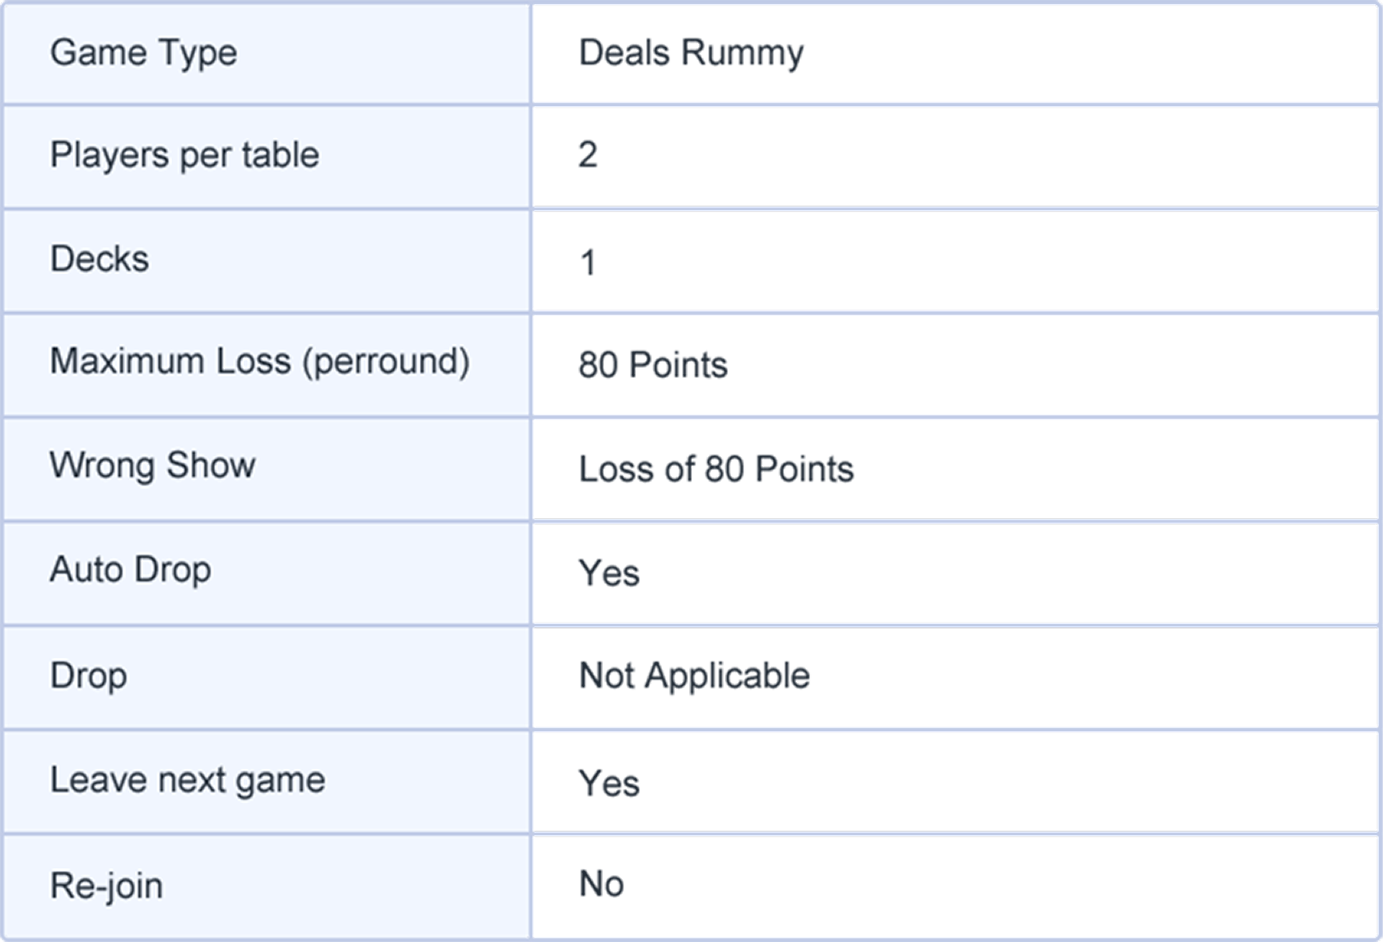Select the Decks value 1
The width and height of the screenshot is (1383, 942).
[588, 262]
